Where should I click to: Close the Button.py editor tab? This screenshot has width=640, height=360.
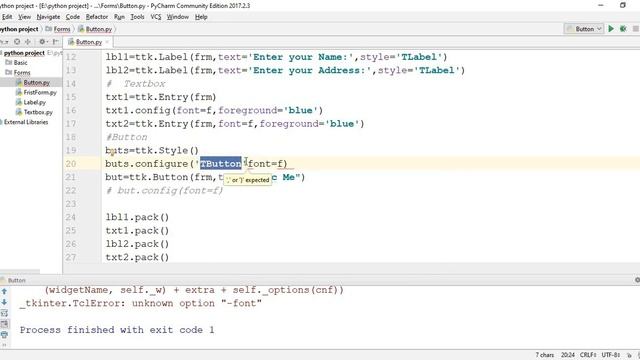click(107, 42)
